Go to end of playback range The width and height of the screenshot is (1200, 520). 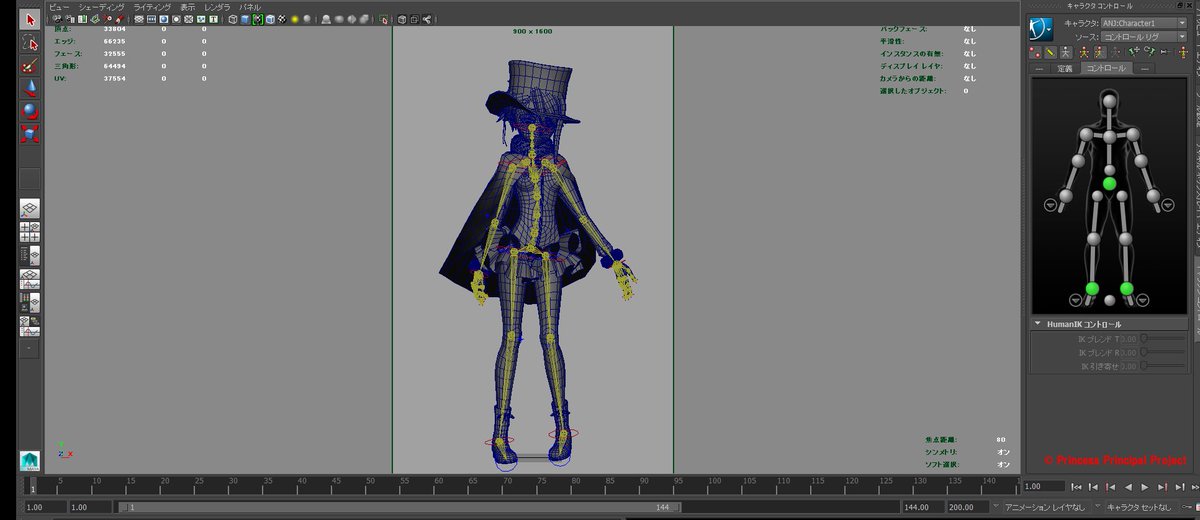coord(1195,487)
